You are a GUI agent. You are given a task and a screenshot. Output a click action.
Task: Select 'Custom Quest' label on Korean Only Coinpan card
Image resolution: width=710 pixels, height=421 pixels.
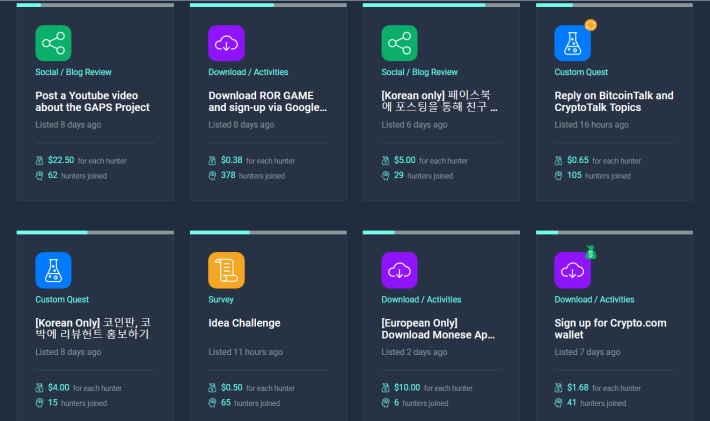coord(62,299)
